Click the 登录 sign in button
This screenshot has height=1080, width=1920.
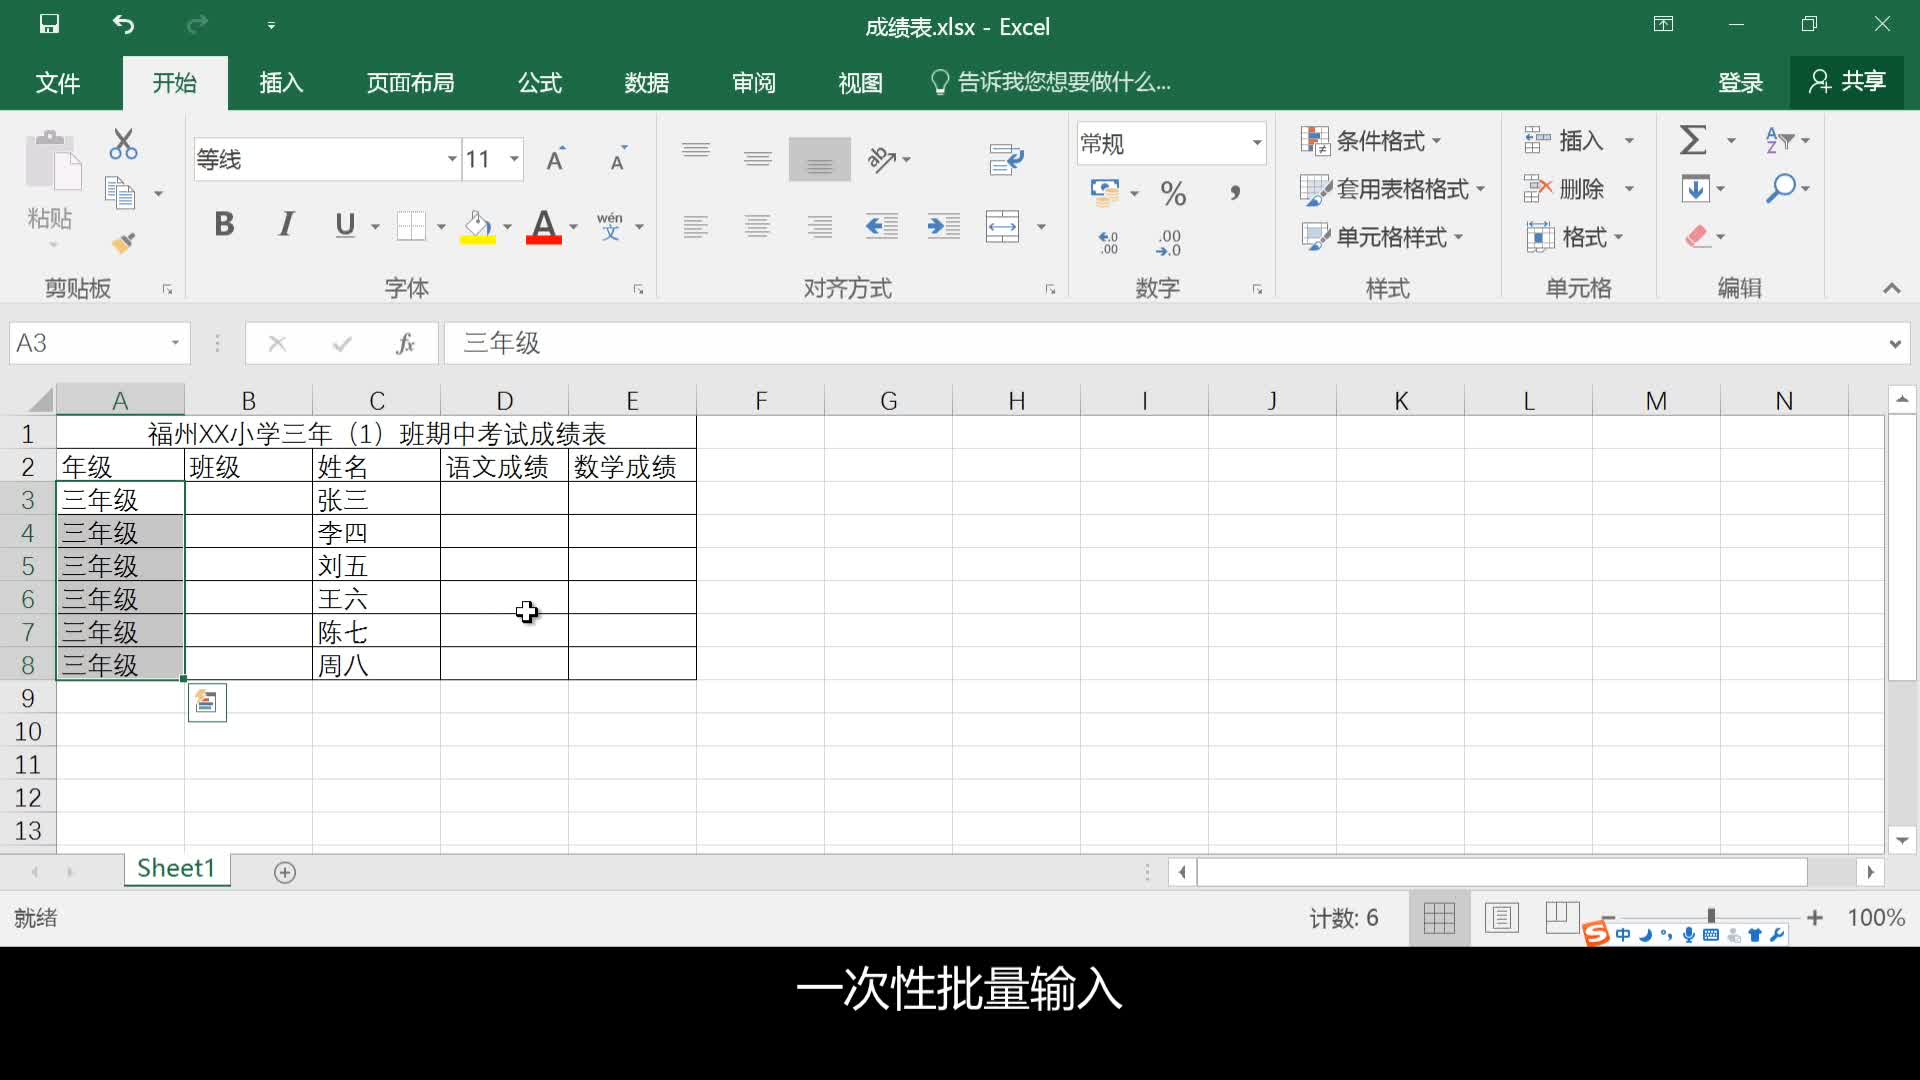tap(1740, 83)
